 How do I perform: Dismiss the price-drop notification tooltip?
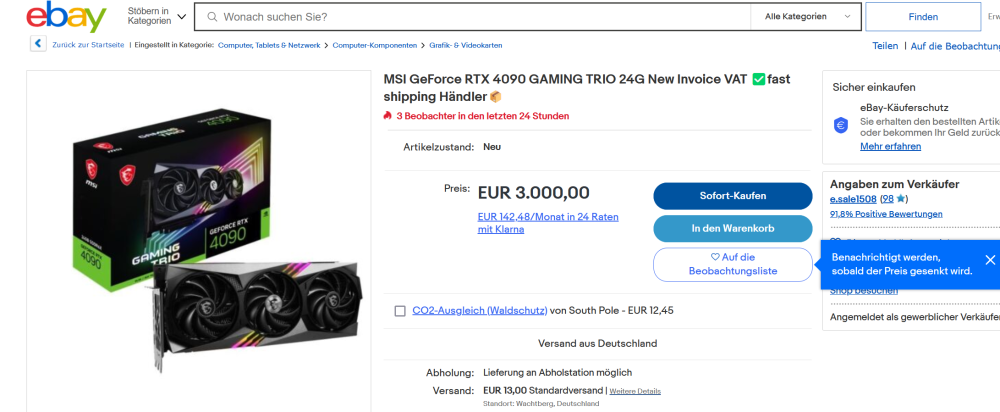coord(990,260)
